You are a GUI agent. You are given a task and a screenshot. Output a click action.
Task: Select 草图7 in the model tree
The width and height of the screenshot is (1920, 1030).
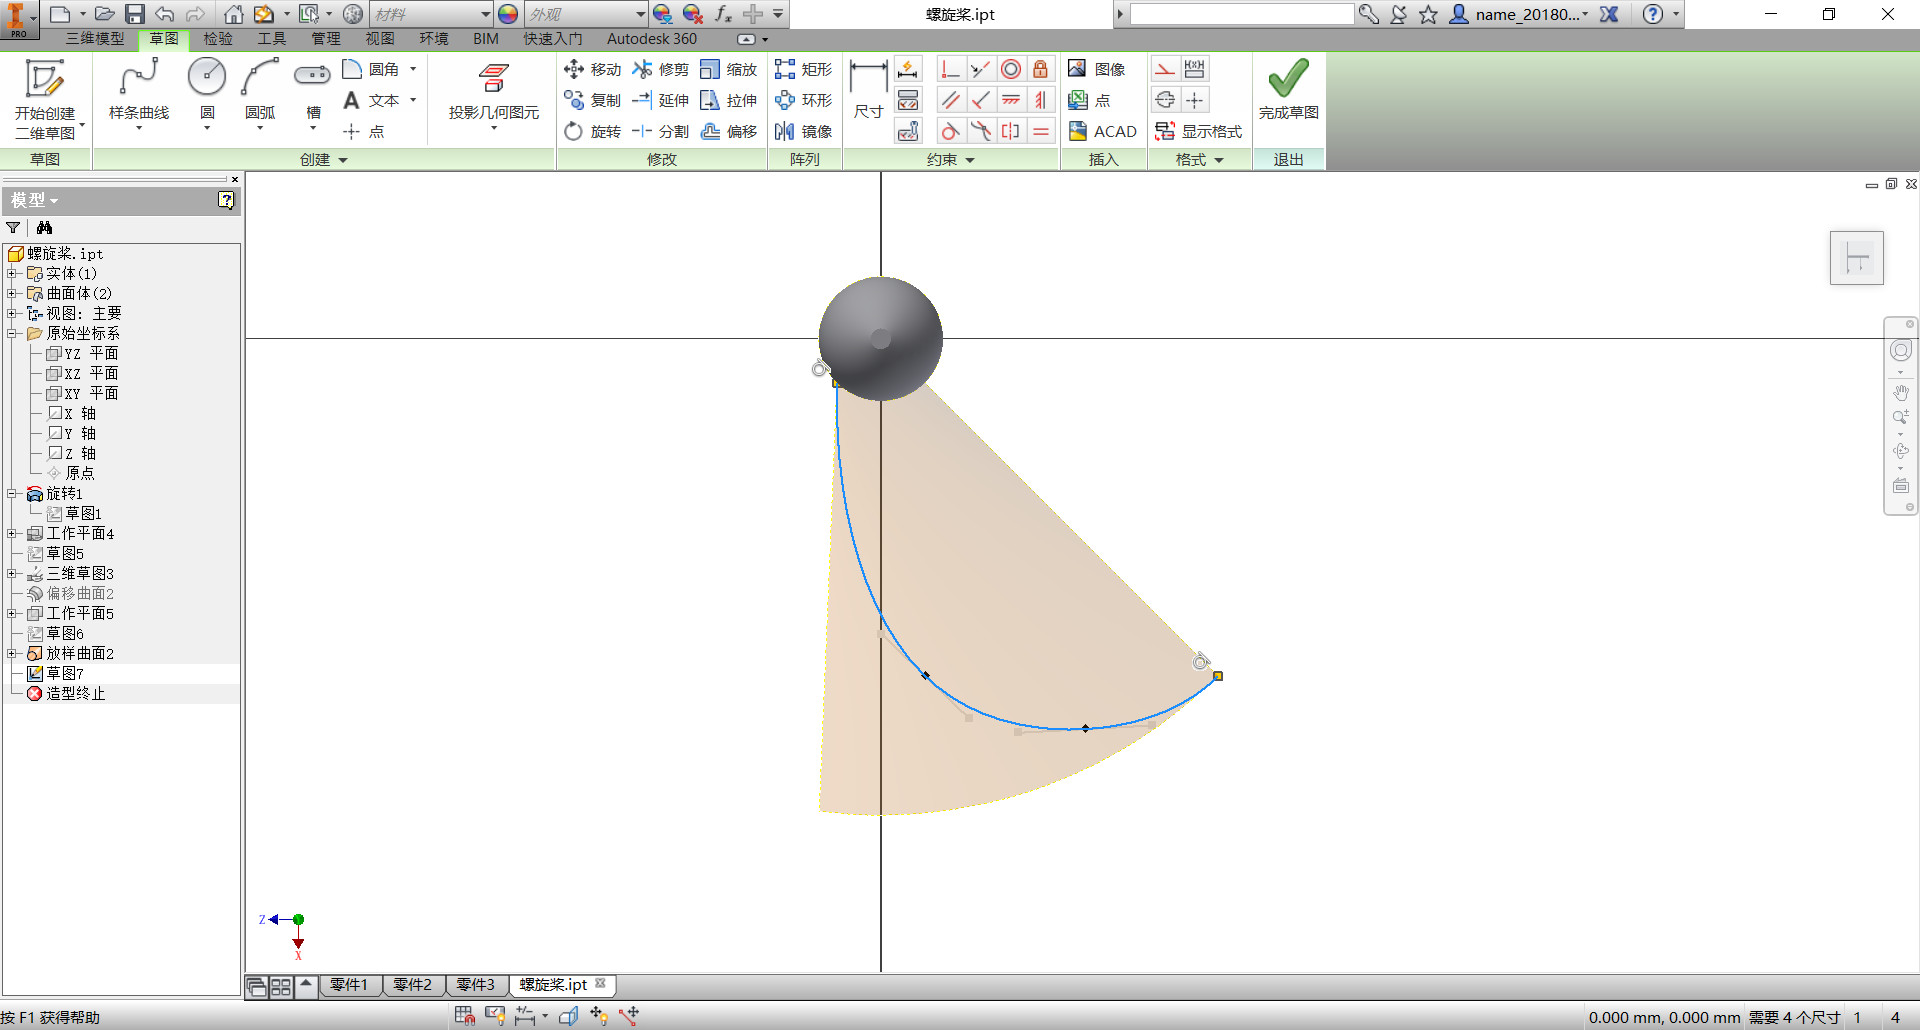65,673
